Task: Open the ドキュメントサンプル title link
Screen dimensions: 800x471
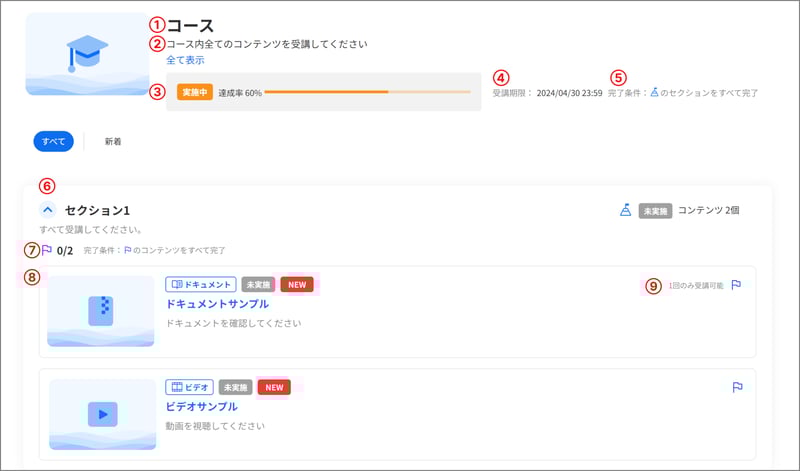Action: [x=216, y=304]
